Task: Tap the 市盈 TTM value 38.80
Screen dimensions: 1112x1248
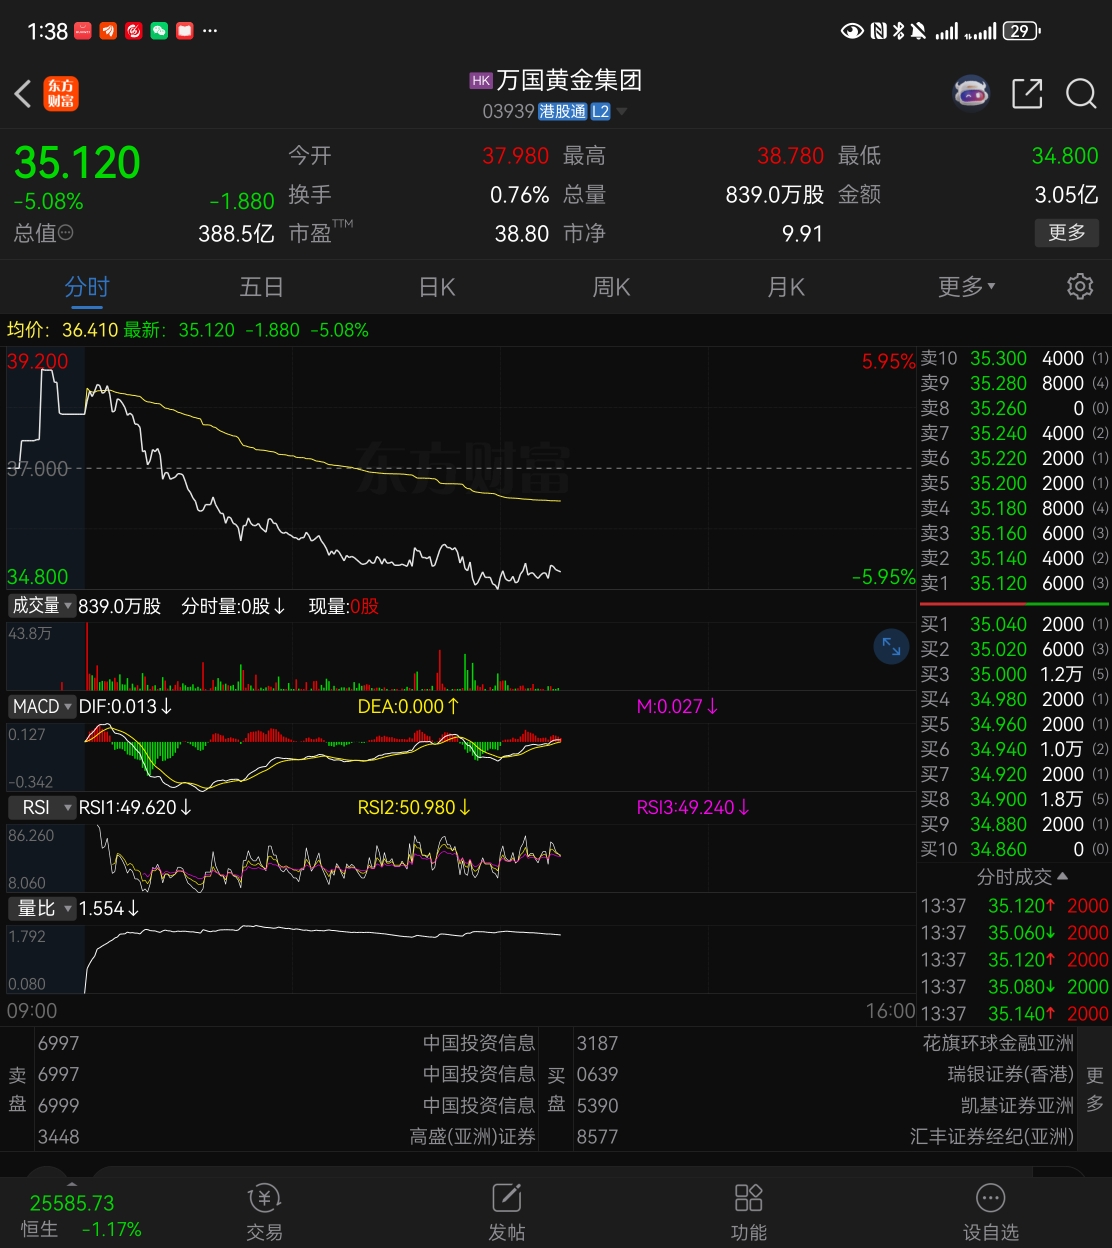Action: tap(522, 233)
